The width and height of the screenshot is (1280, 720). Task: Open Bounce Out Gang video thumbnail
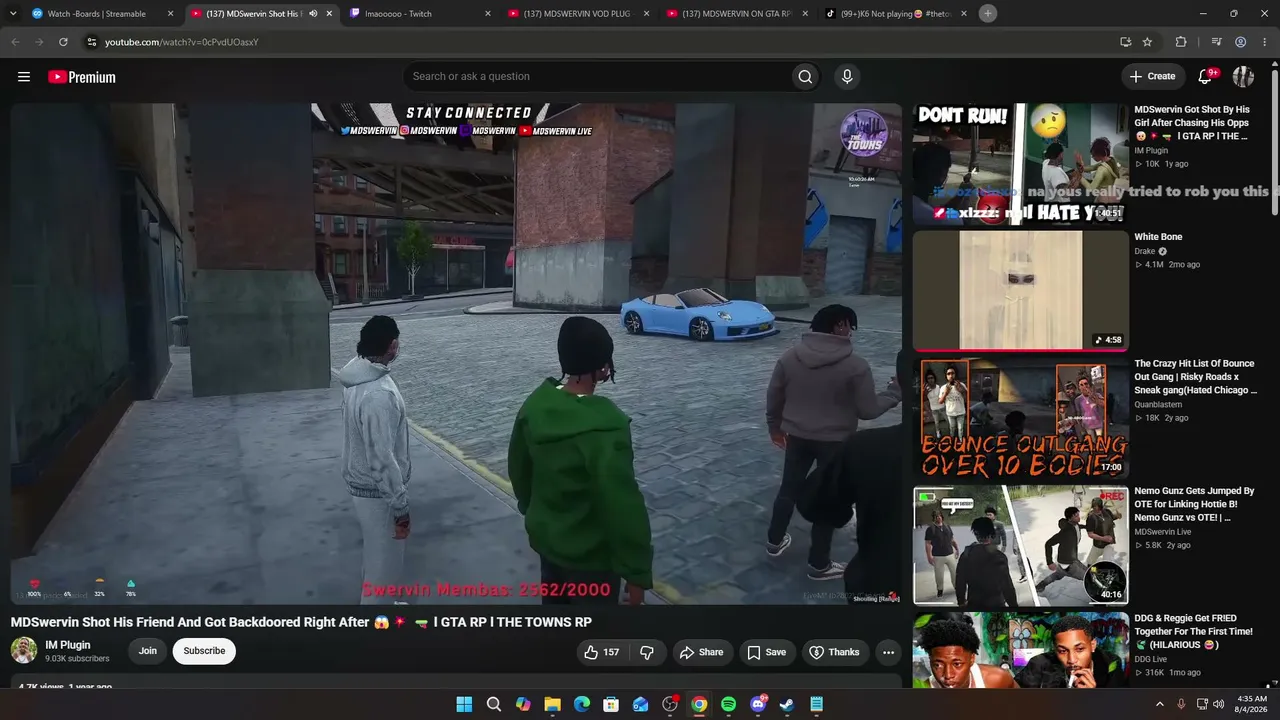coord(1021,418)
